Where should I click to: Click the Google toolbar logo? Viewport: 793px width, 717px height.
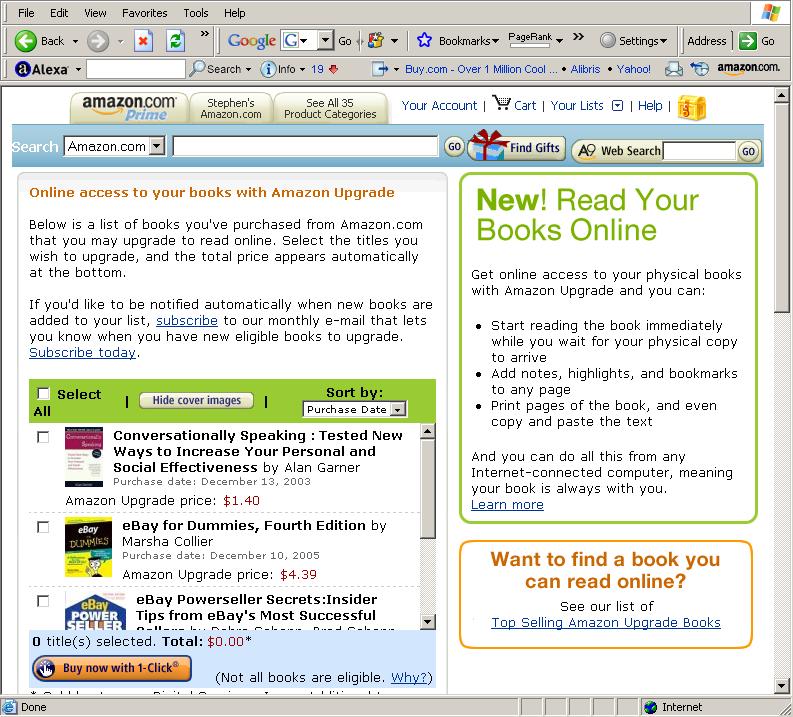[x=251, y=40]
